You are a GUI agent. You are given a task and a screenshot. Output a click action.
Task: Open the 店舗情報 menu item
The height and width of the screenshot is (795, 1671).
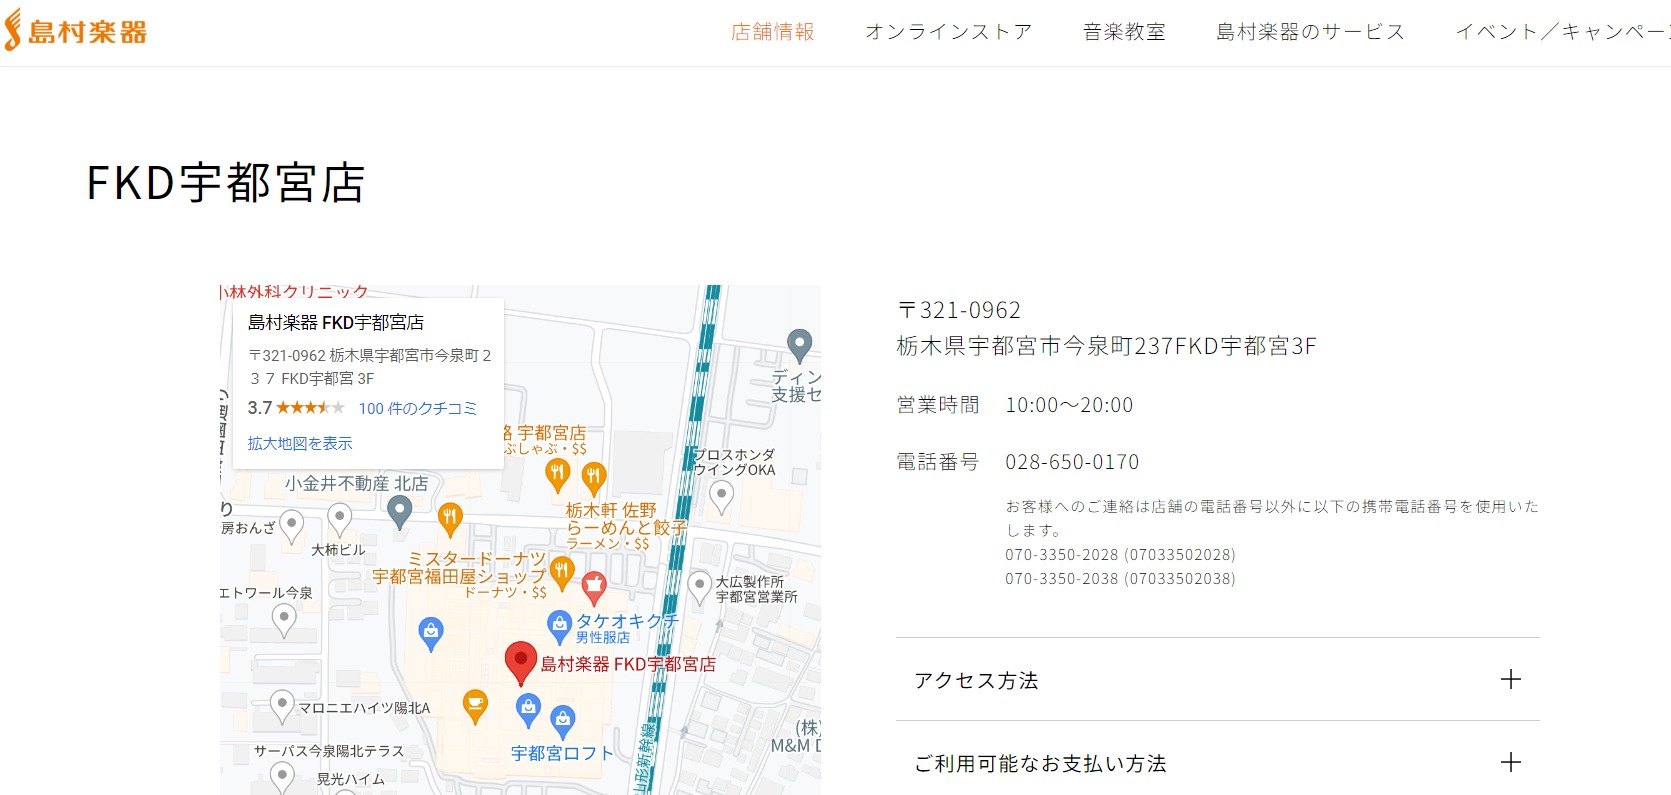pos(773,32)
